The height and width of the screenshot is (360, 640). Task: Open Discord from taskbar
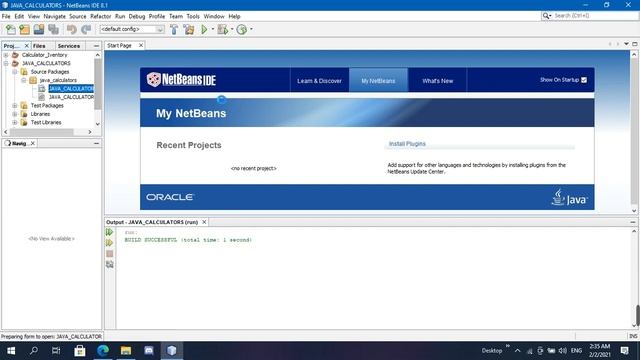(149, 351)
